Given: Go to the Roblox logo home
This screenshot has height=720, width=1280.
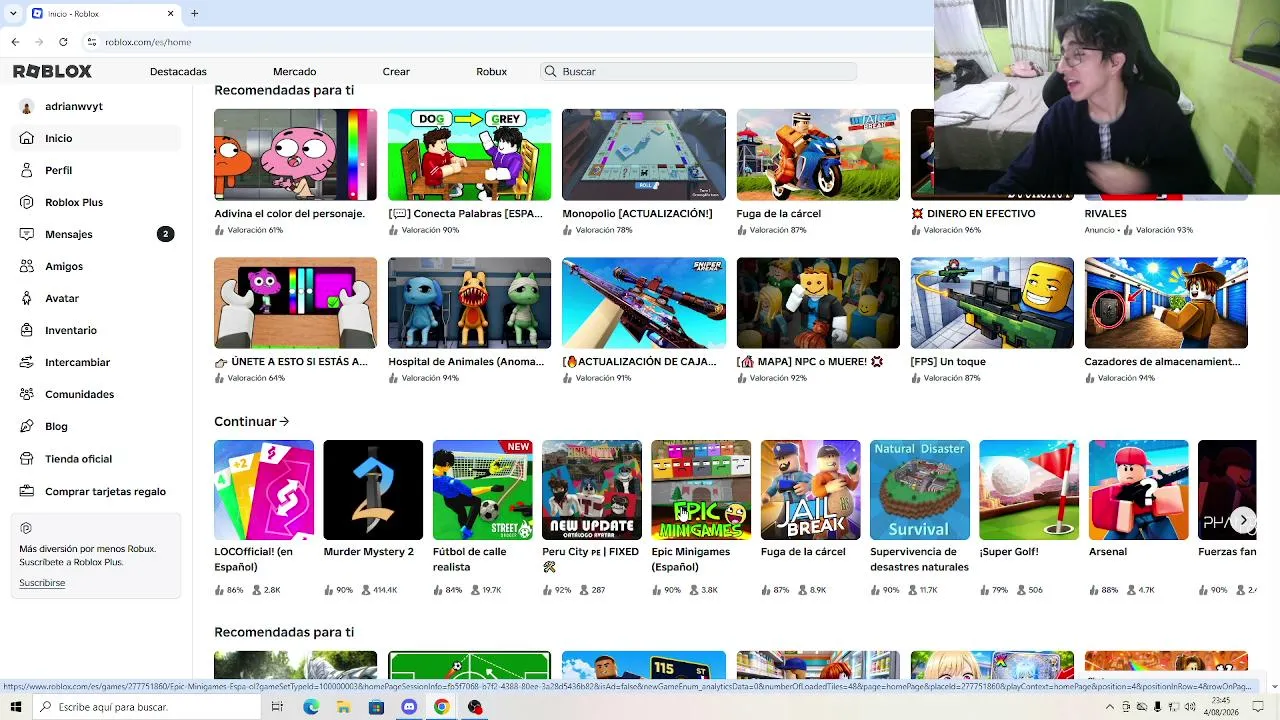Looking at the screenshot, I should 52,71.
